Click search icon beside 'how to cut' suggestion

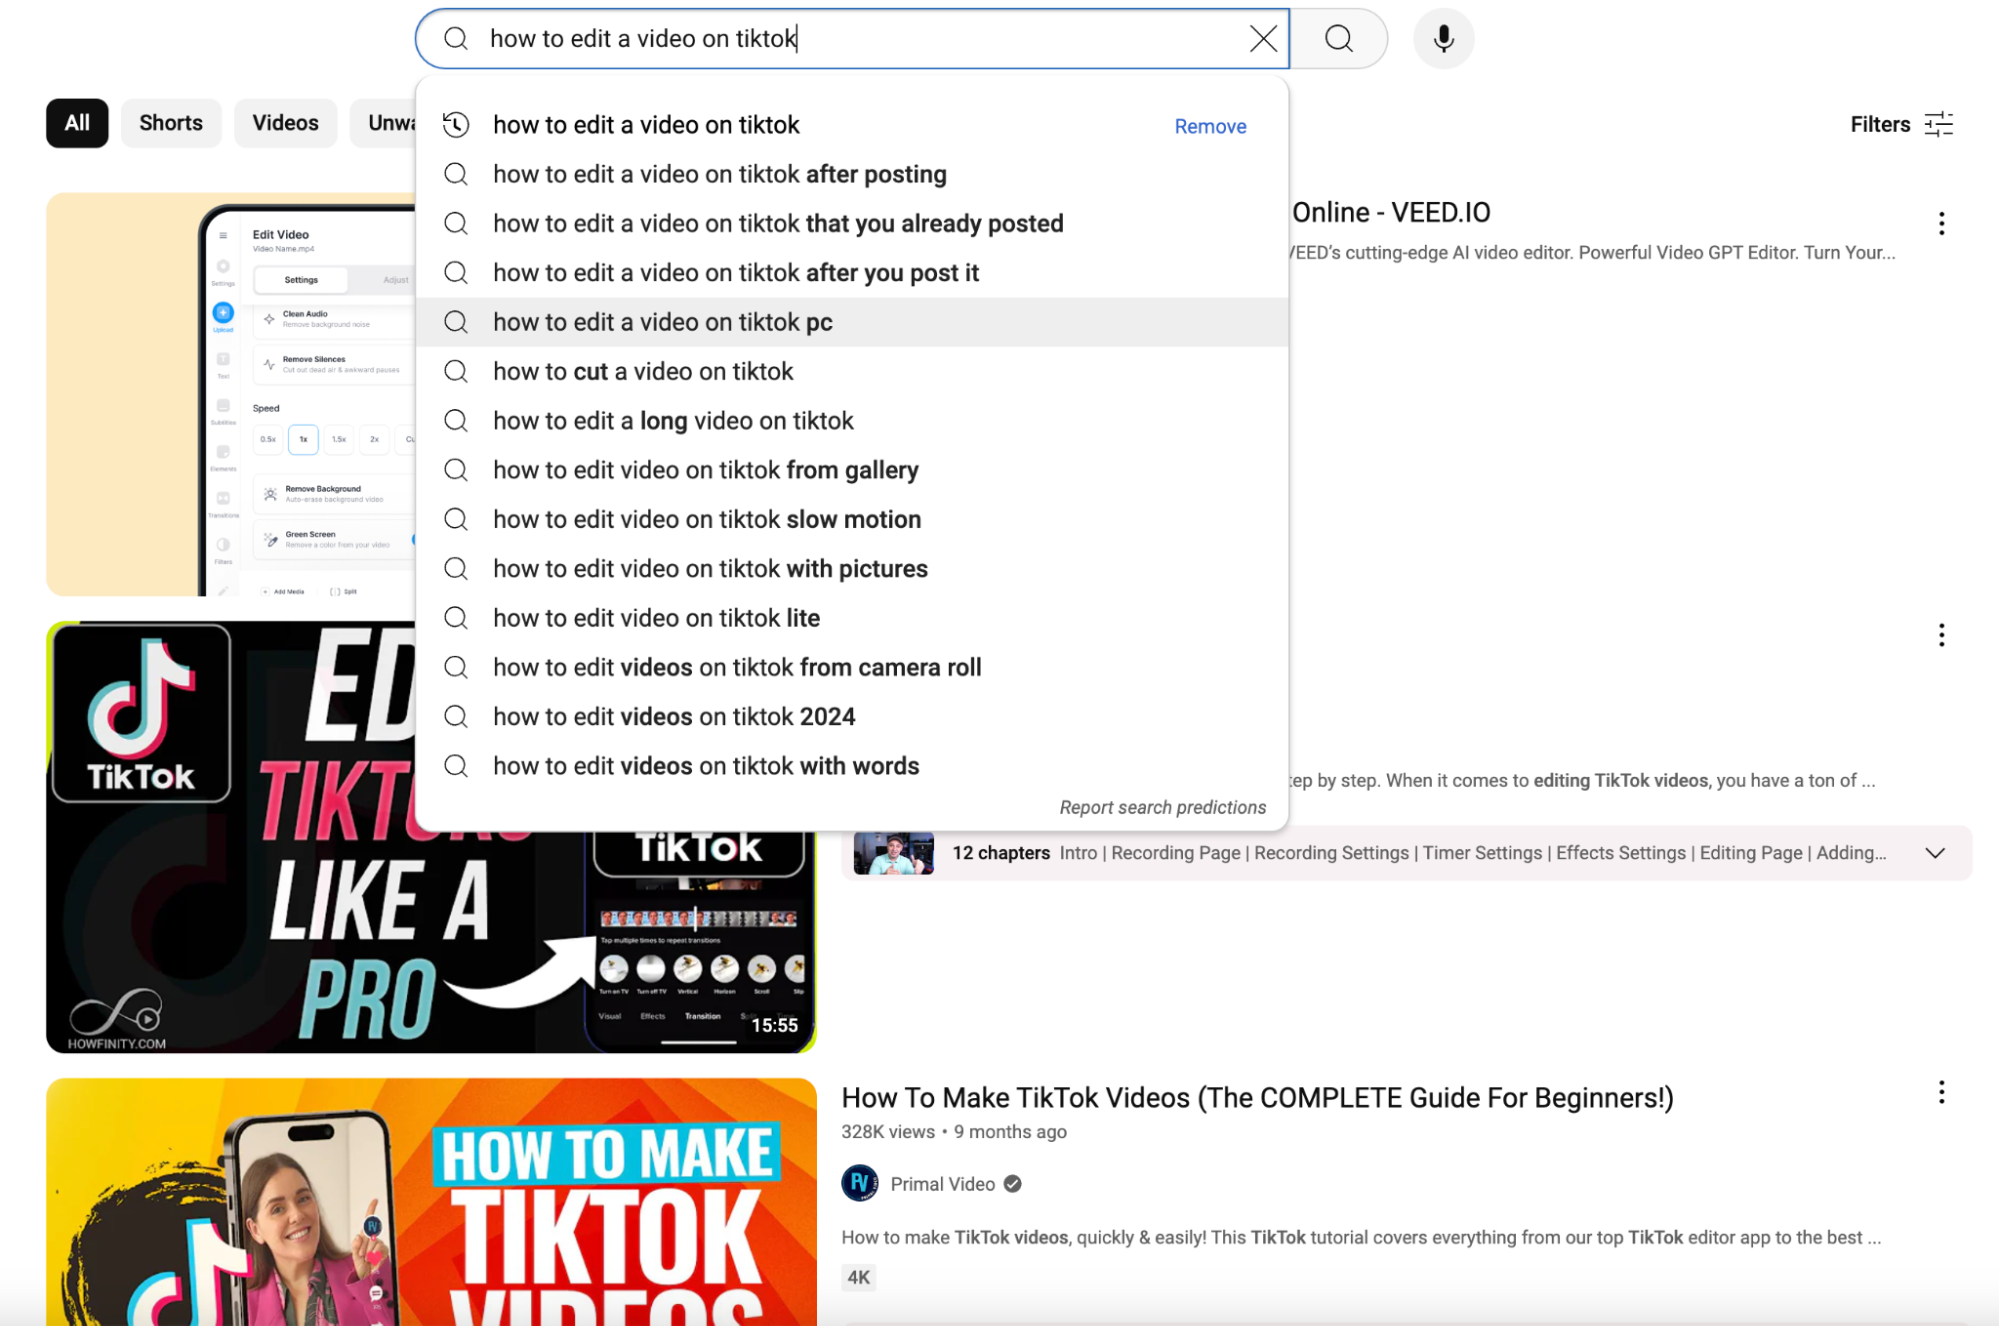point(456,371)
